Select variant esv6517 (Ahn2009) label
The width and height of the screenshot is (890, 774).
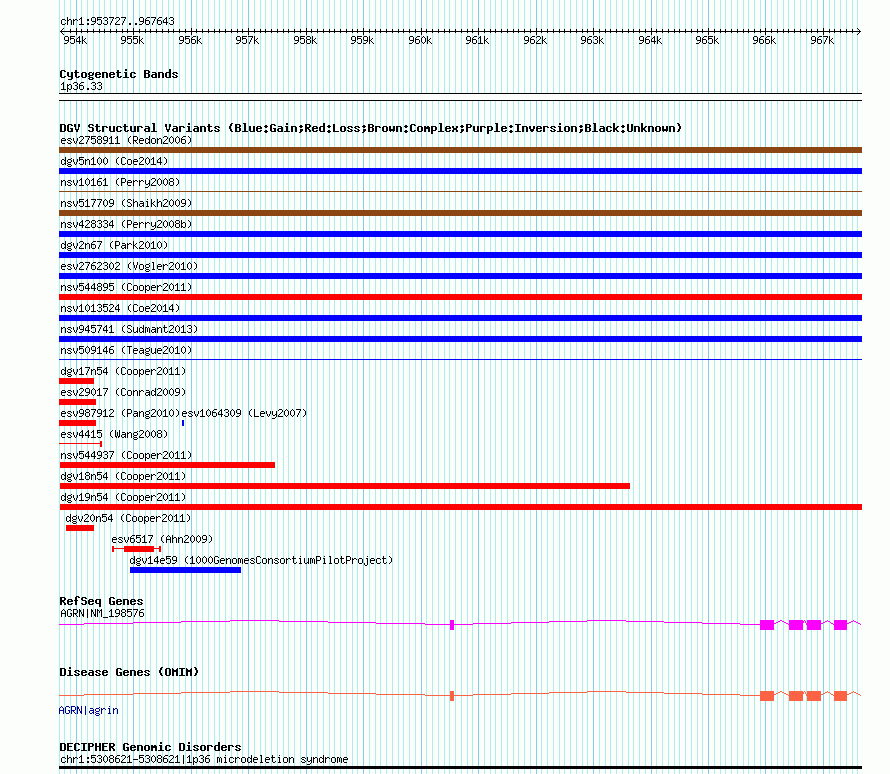[162, 539]
